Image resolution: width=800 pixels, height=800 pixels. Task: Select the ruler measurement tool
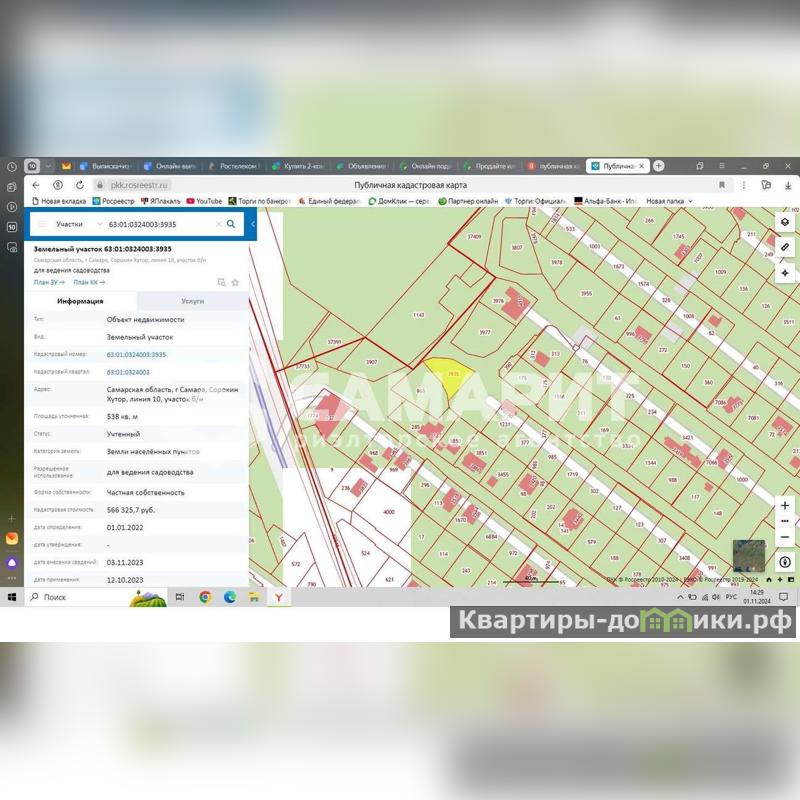[785, 247]
